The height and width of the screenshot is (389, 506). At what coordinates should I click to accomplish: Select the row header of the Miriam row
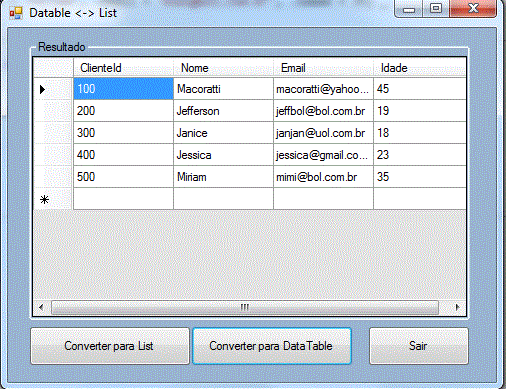[53, 177]
